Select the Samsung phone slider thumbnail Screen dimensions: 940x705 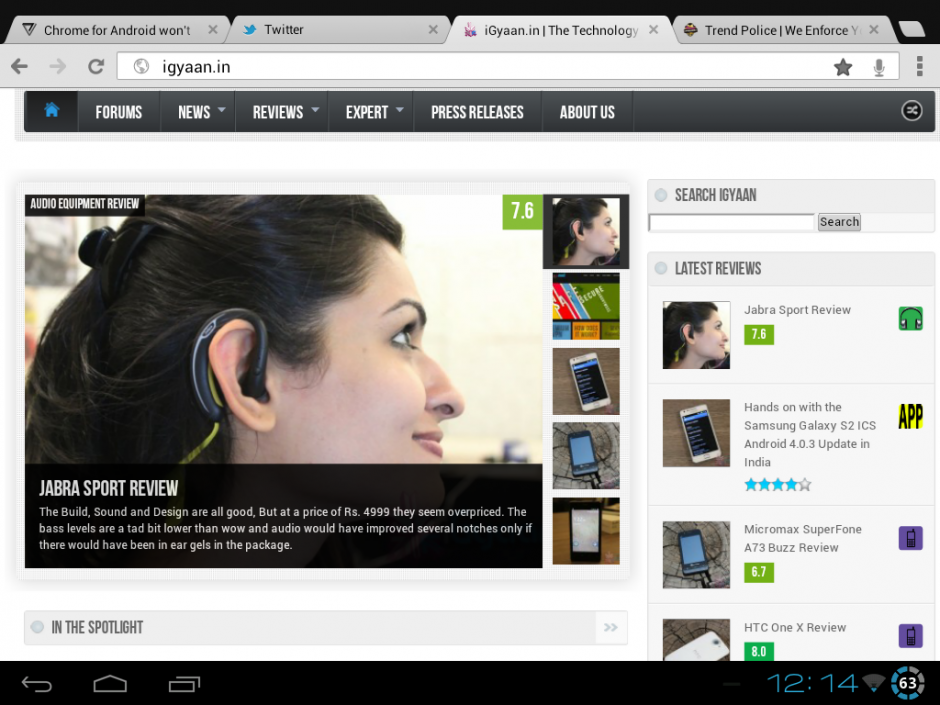click(x=586, y=381)
